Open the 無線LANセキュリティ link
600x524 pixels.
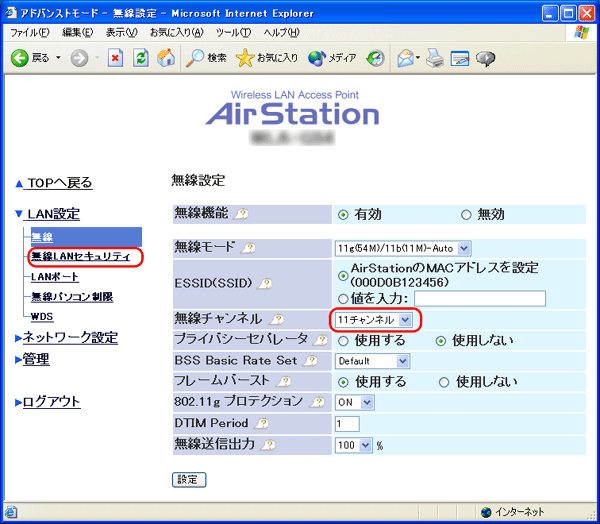pos(81,256)
